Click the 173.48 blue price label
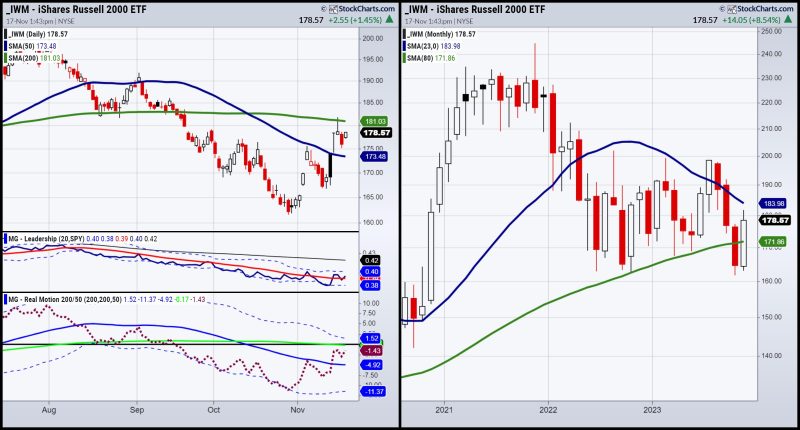This screenshot has height=430, width=800. (375, 157)
